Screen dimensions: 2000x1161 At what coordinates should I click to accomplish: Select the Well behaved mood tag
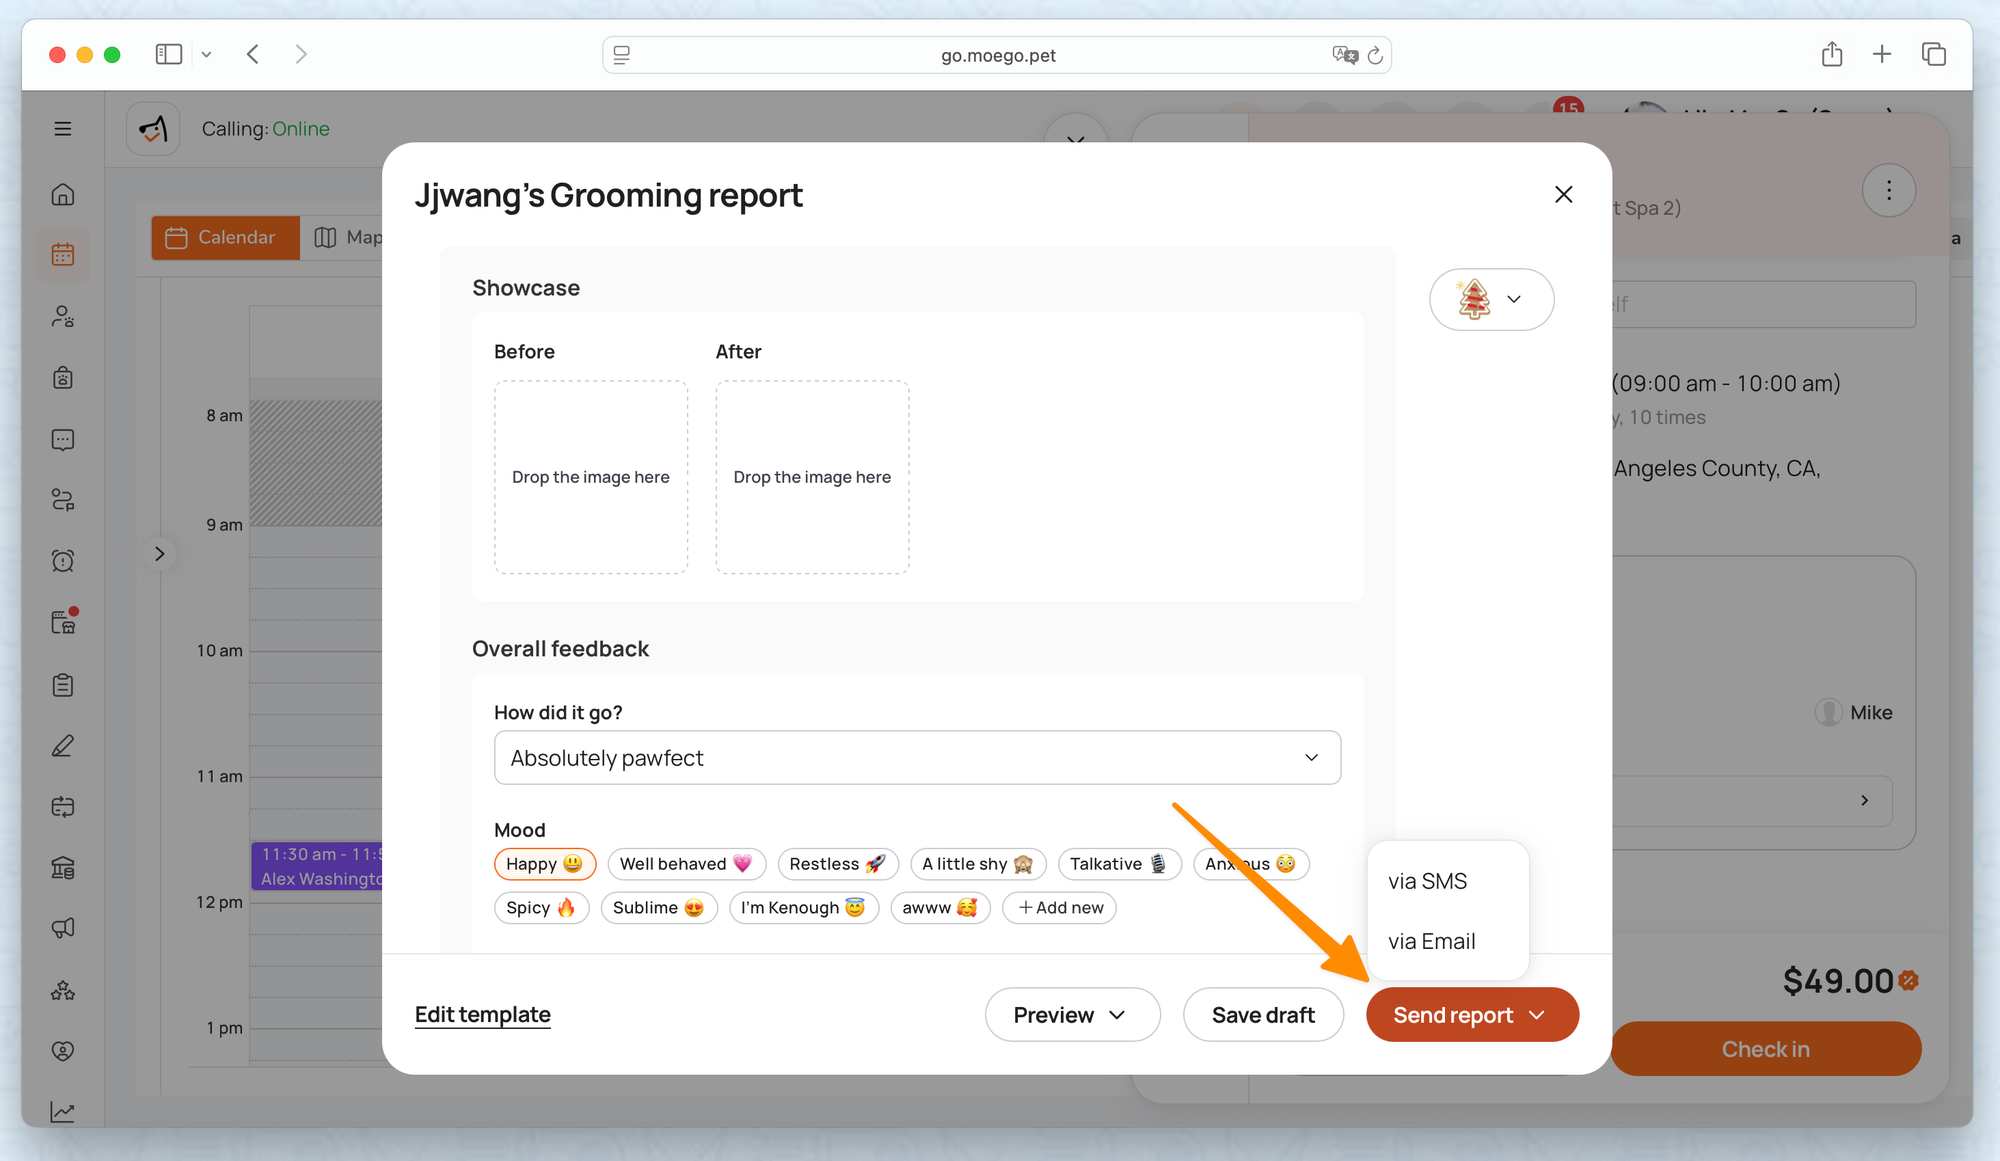686,864
